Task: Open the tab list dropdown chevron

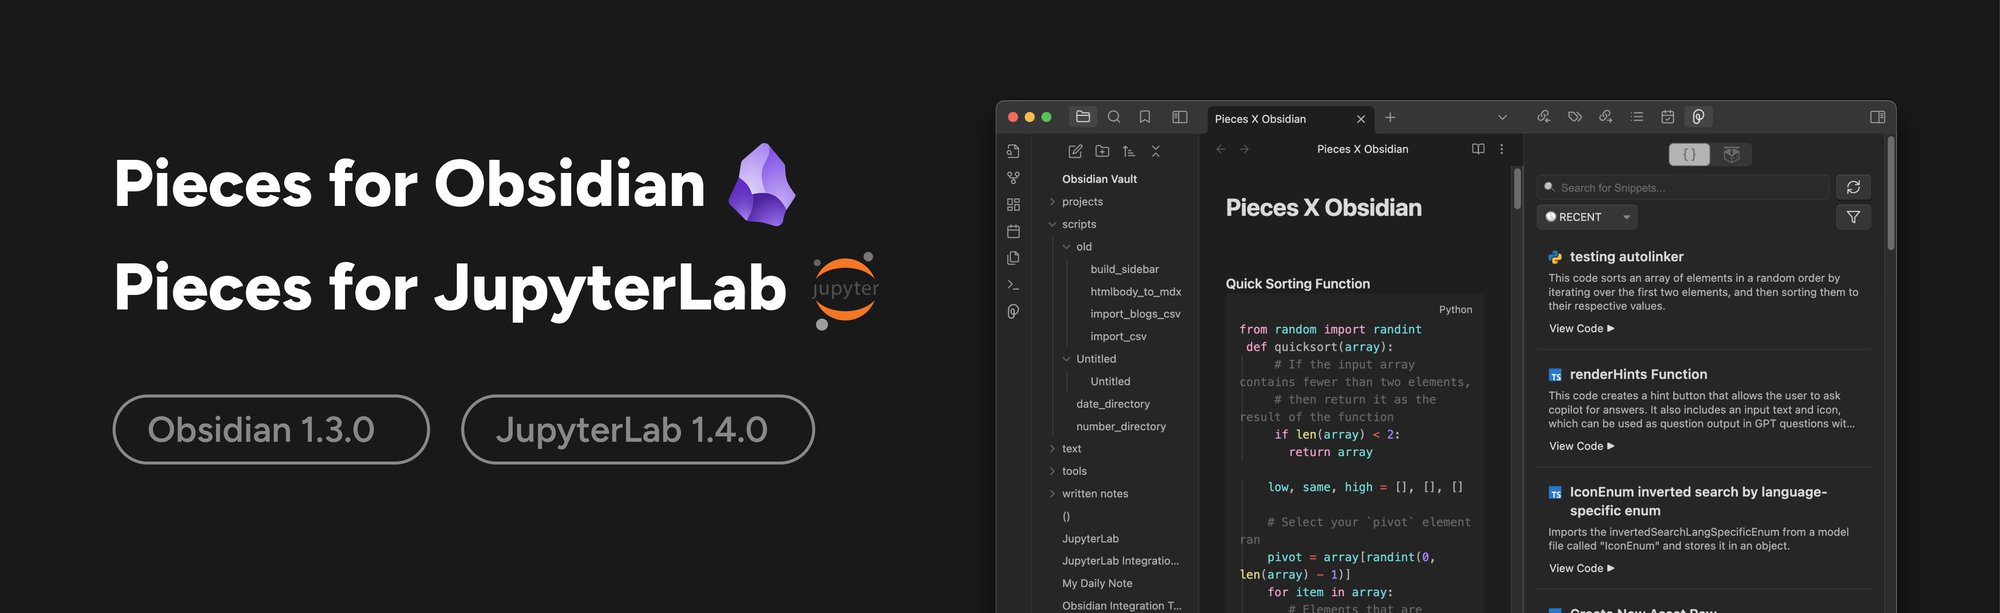Action: [1502, 118]
